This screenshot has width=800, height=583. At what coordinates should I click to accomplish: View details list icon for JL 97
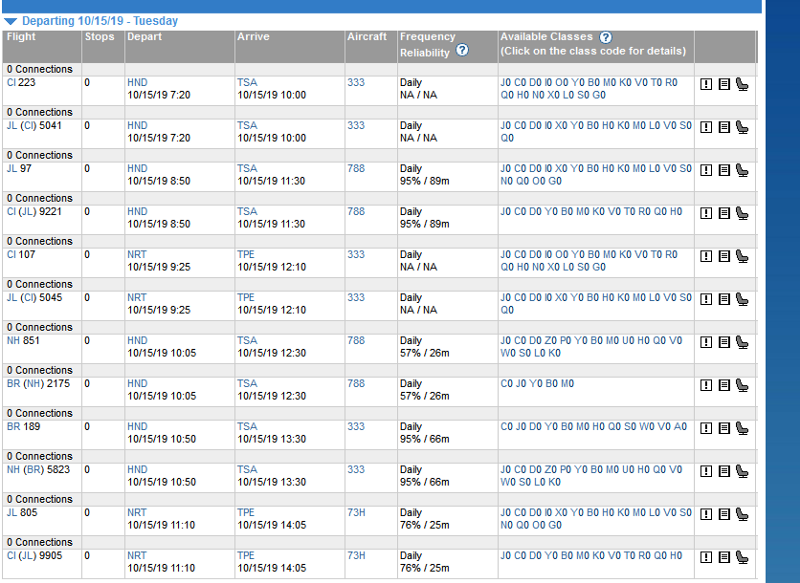tap(724, 170)
